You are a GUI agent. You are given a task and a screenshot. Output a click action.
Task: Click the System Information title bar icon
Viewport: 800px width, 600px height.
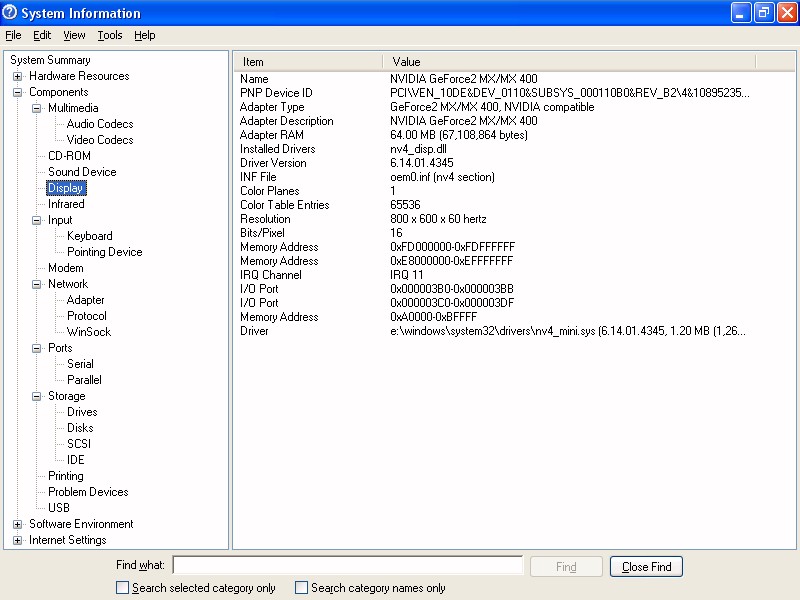pyautogui.click(x=10, y=13)
